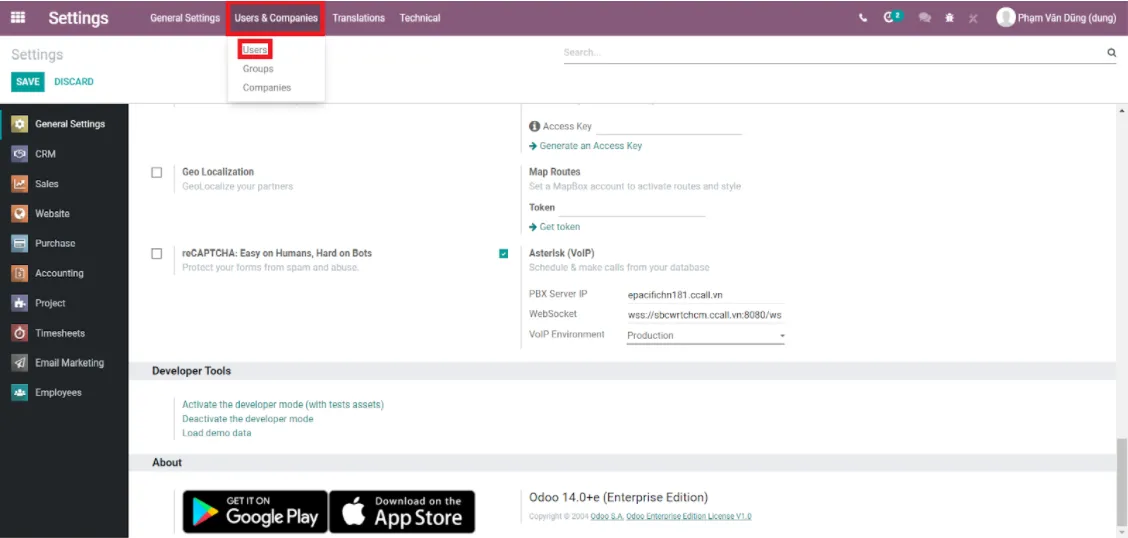Click the Website globe icon in the sidebar

pos(20,214)
